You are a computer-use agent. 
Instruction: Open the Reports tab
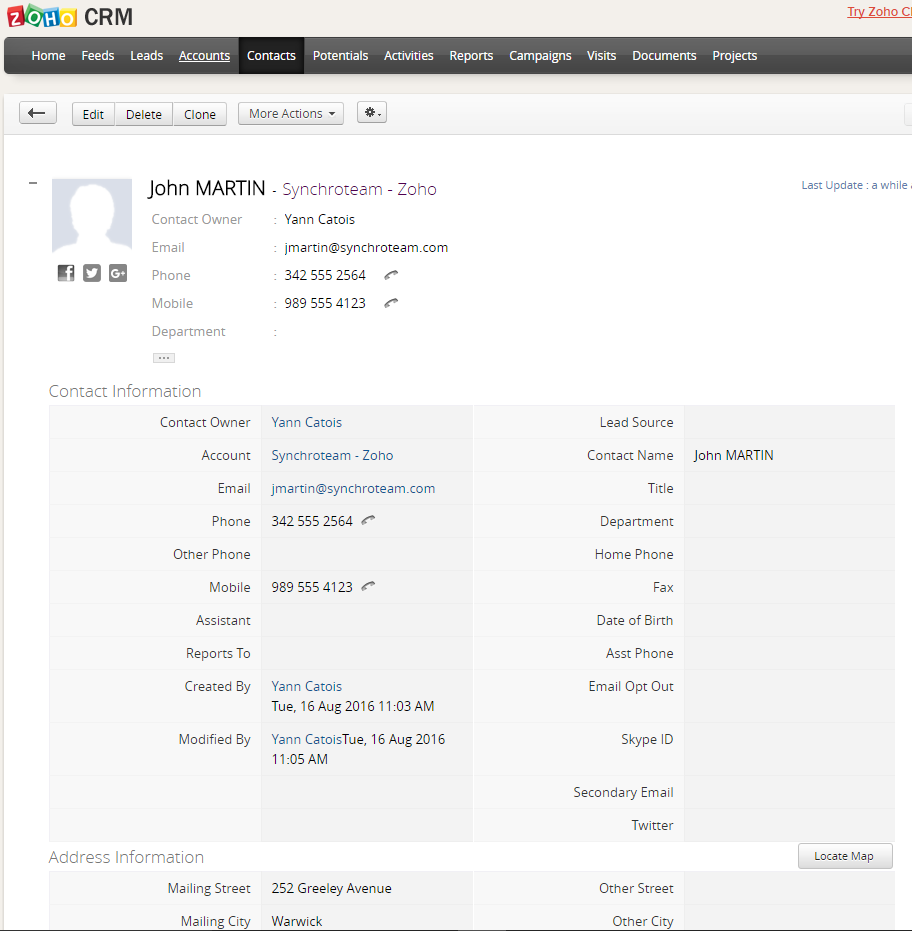[471, 56]
